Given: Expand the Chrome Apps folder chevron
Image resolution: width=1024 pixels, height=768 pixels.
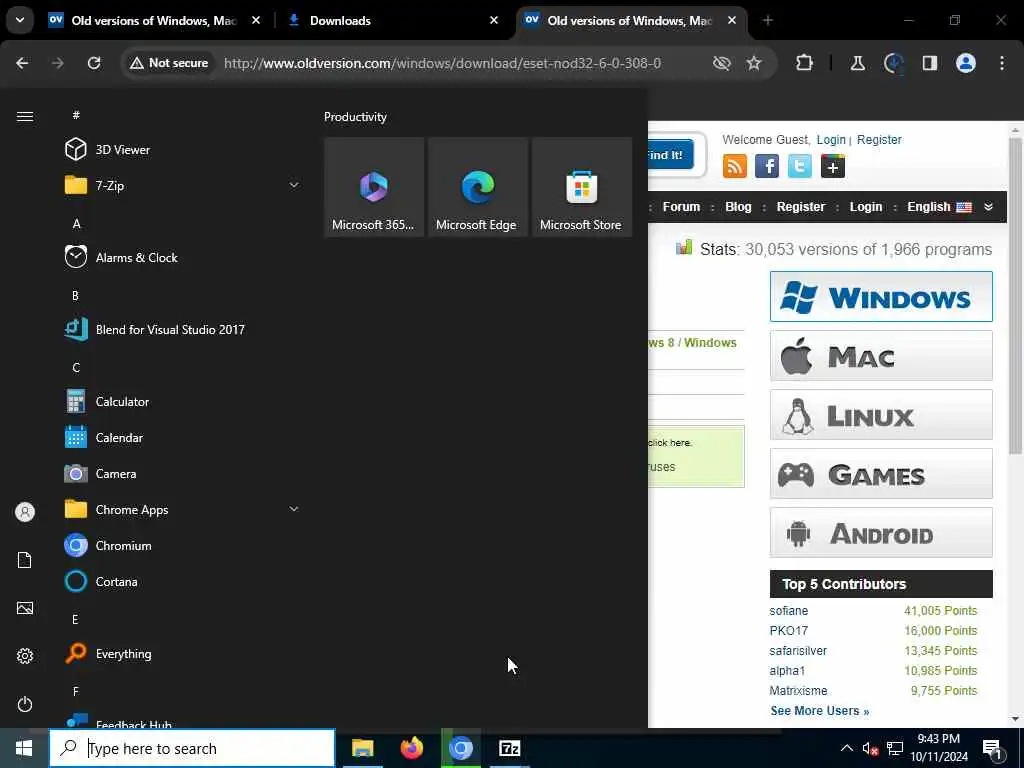Looking at the screenshot, I should 294,509.
